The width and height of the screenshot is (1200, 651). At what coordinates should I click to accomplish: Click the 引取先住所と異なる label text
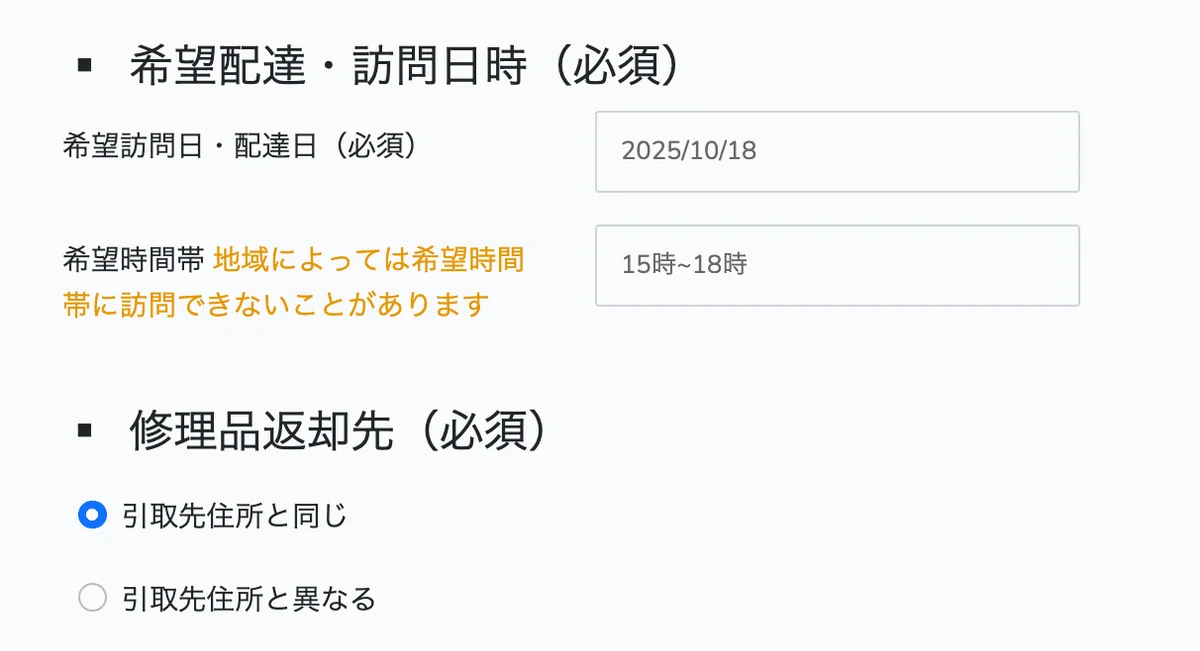248,598
